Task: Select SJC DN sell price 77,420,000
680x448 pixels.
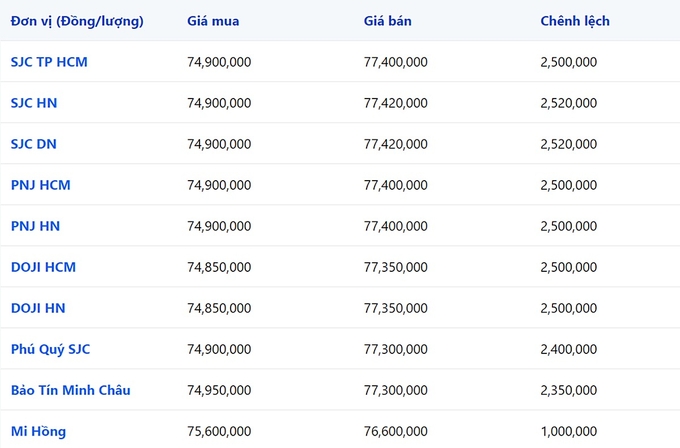Action: (396, 144)
